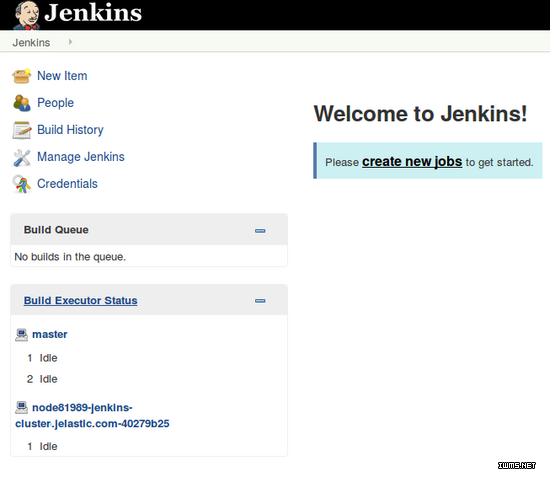Open the Manage Jenkins link
The height and width of the screenshot is (477, 550).
(x=81, y=157)
